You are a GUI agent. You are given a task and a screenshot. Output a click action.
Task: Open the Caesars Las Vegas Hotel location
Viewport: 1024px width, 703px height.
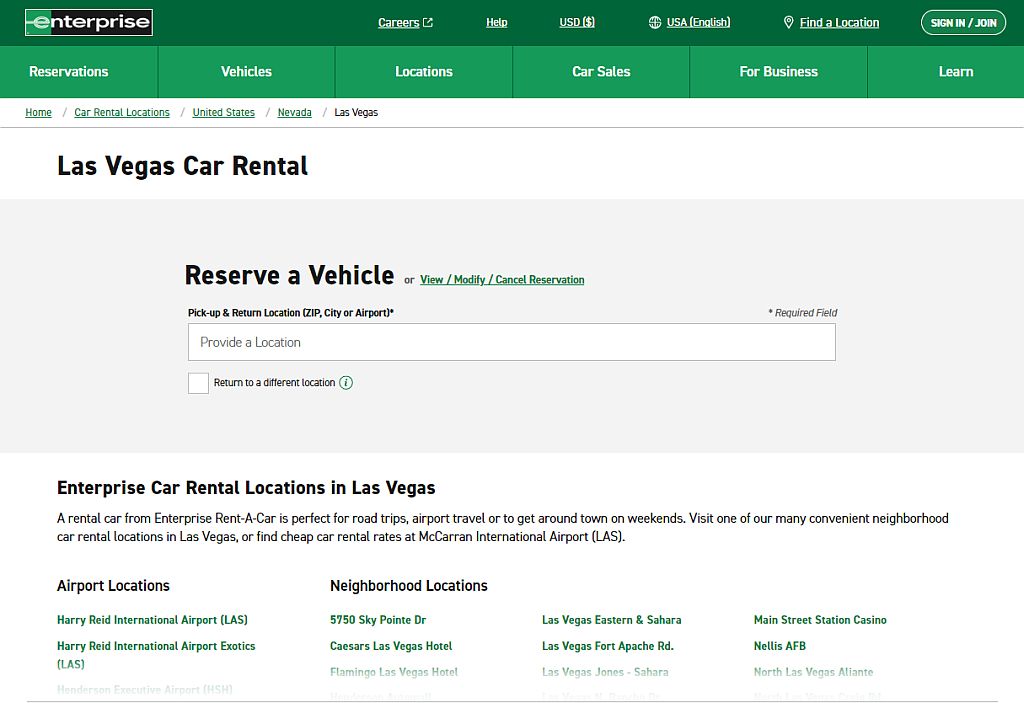point(391,646)
